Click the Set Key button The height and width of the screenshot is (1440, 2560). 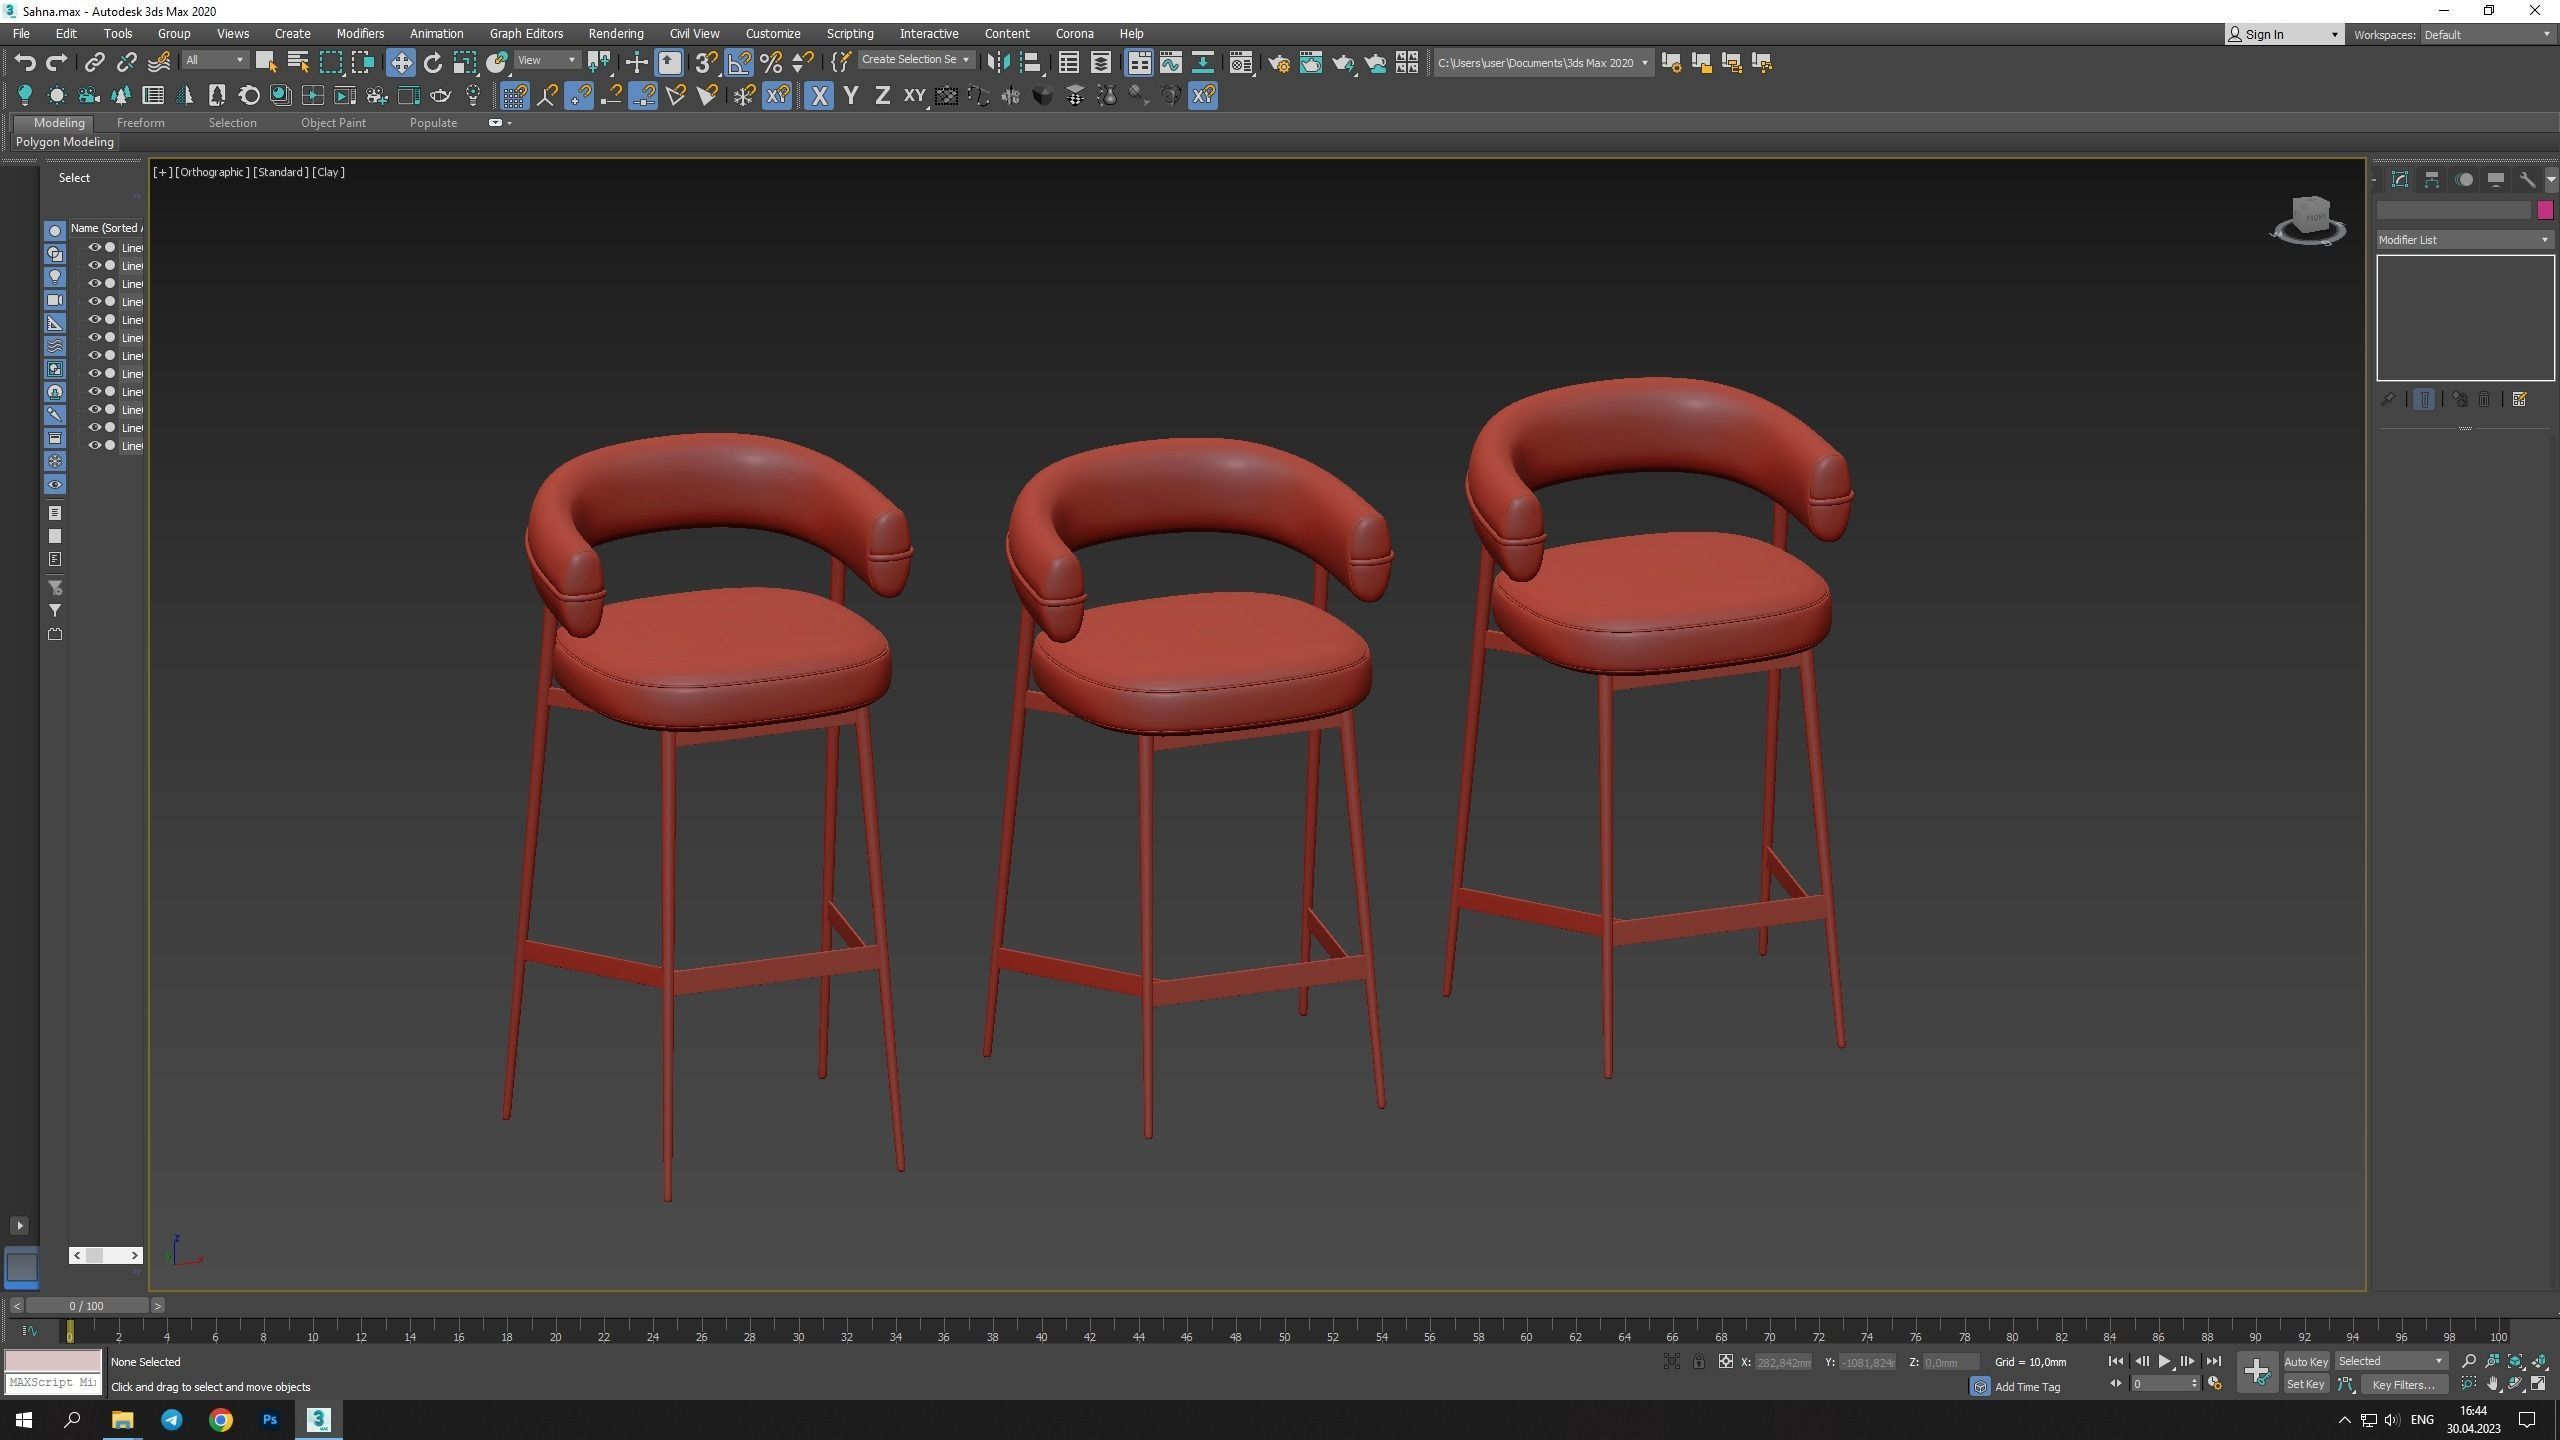pyautogui.click(x=2306, y=1385)
